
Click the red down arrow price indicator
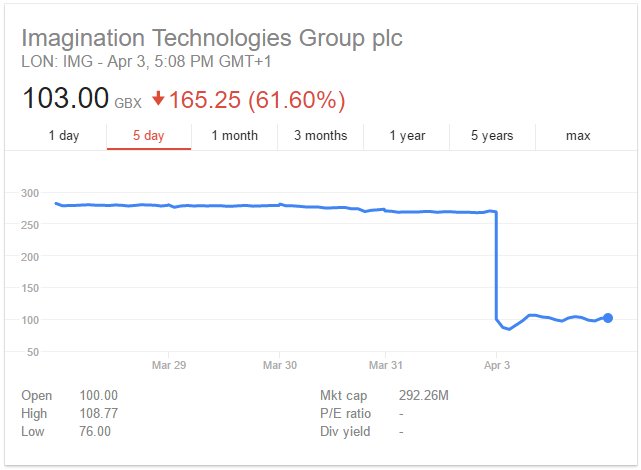(158, 100)
